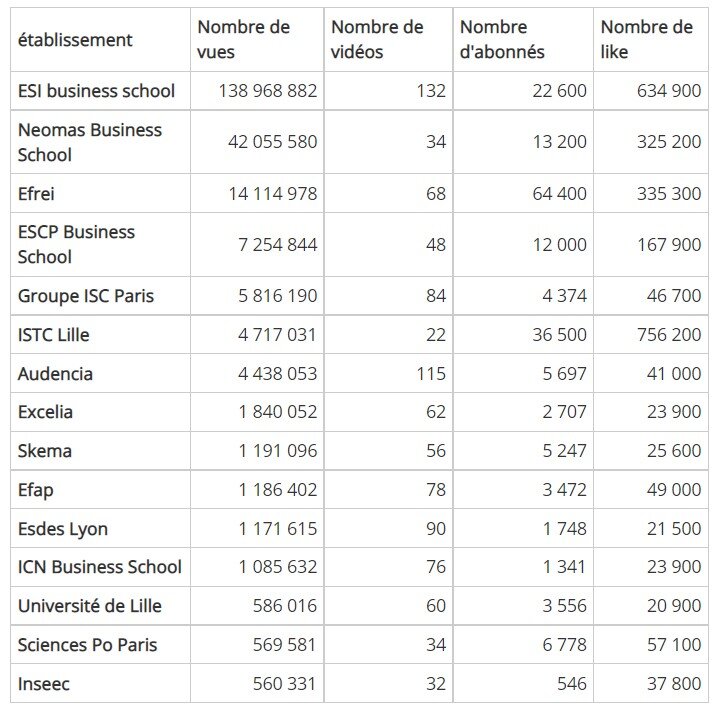
Task: Click on the 'Efrei' establishment cell
Action: click(39, 193)
